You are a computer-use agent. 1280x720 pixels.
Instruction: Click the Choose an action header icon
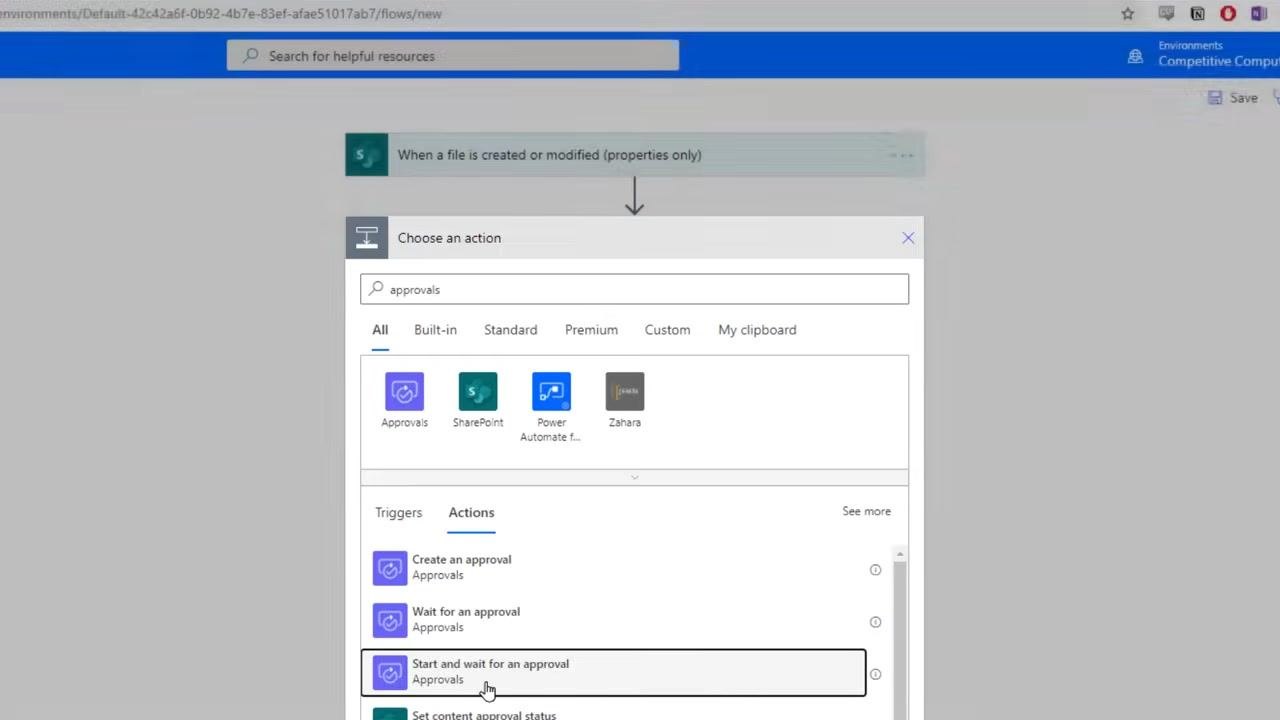[x=367, y=238]
